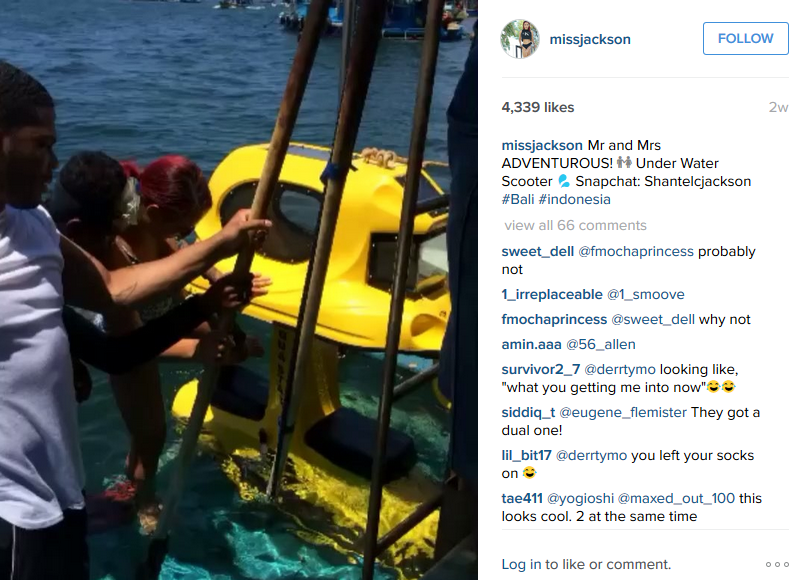Open the three-dot more options menu
This screenshot has height=580, width=796.
tap(777, 564)
